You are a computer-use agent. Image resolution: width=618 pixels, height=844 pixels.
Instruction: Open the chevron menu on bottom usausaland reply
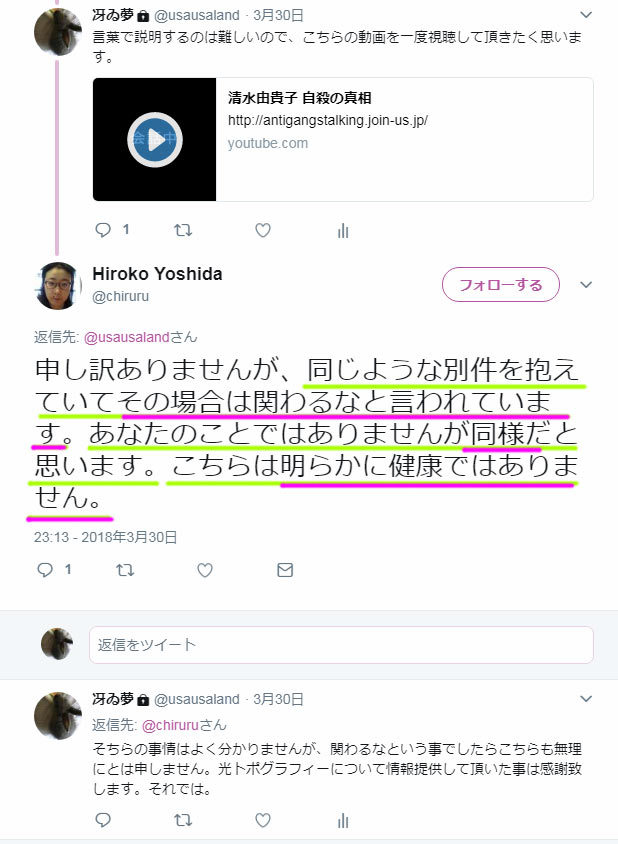click(x=586, y=699)
